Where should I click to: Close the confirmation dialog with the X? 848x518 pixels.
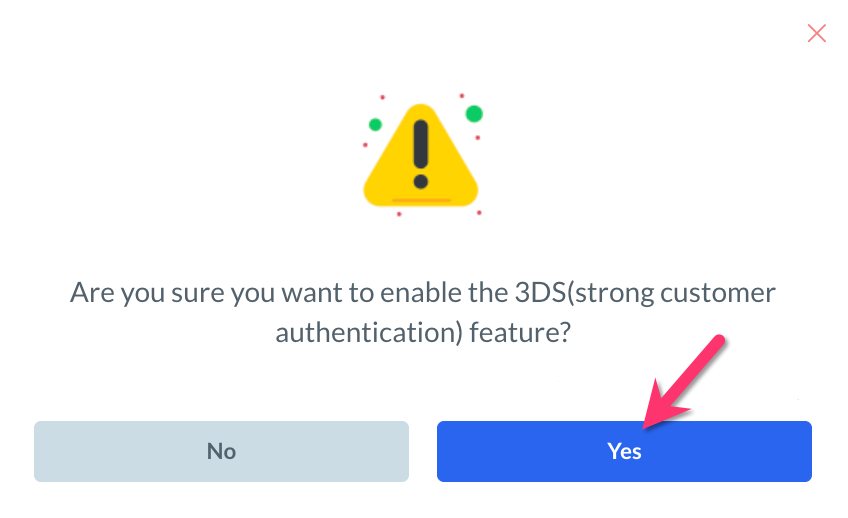pyautogui.click(x=816, y=34)
